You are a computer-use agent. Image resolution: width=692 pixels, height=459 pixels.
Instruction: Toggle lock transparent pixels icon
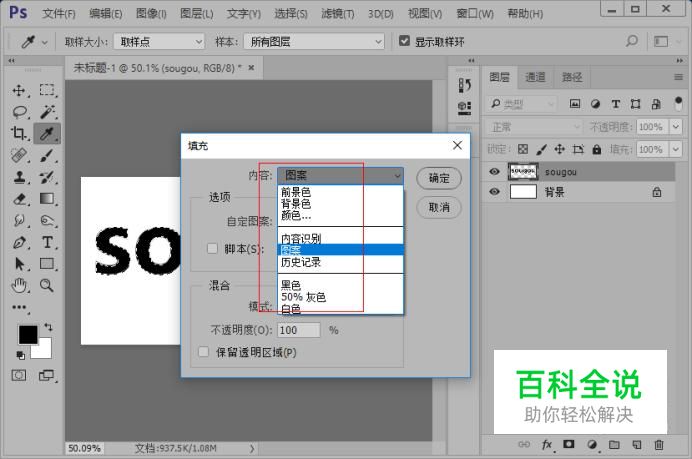click(x=523, y=149)
